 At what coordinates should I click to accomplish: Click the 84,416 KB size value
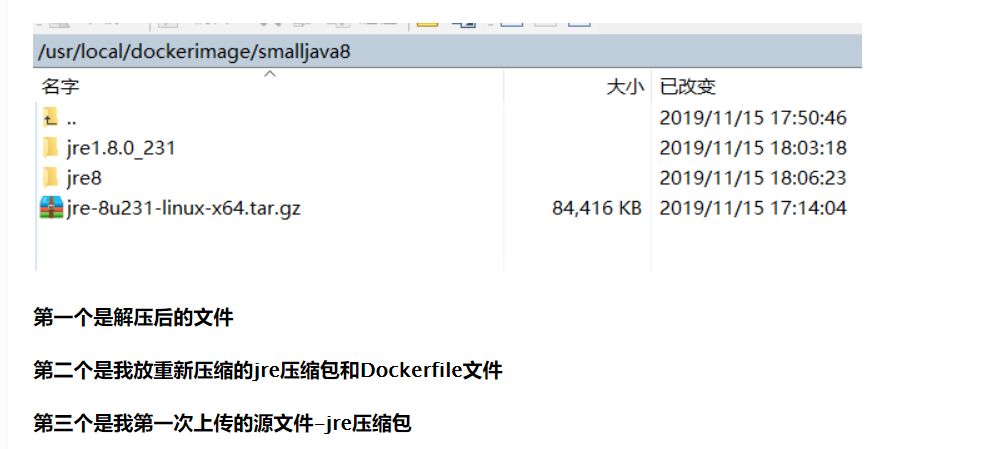point(596,208)
